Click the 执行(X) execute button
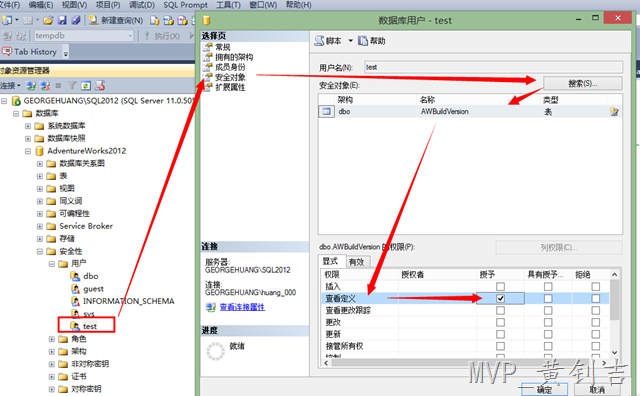 tap(162, 36)
